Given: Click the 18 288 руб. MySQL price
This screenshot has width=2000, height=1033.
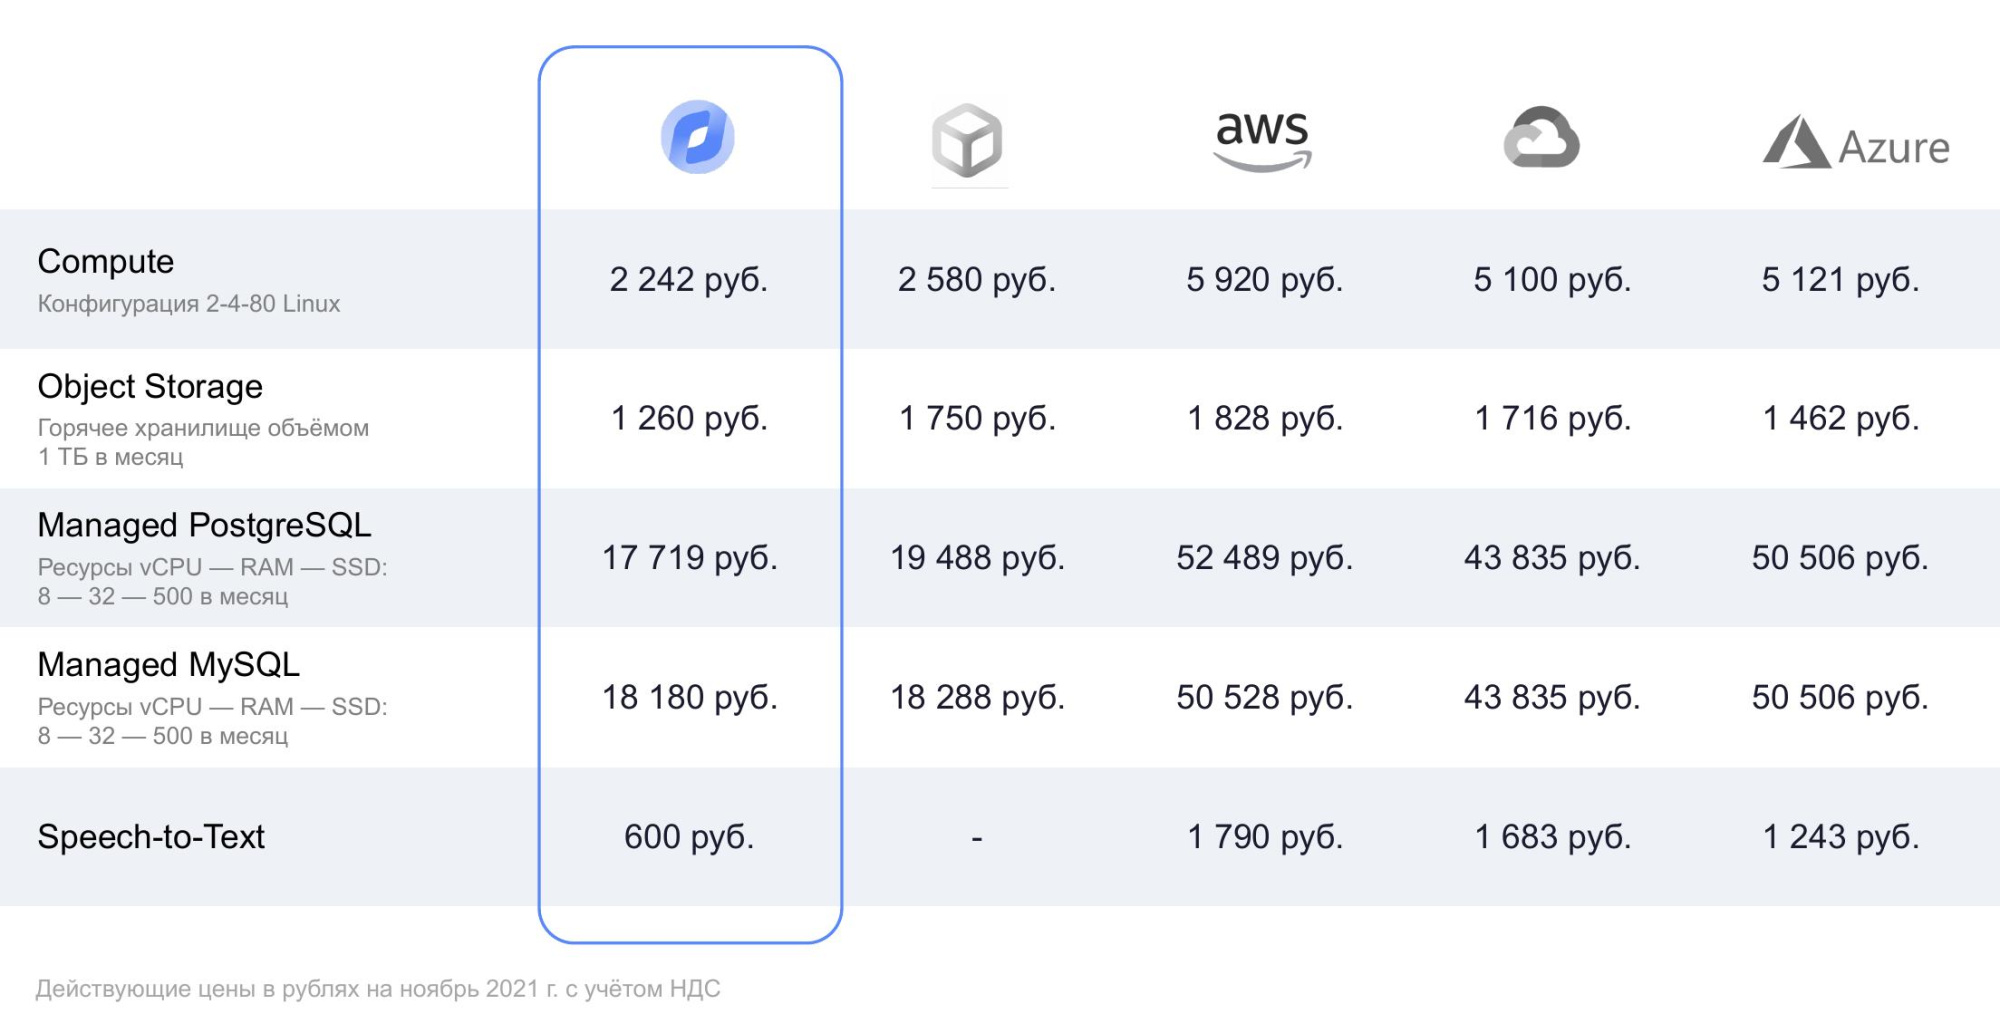Looking at the screenshot, I should (978, 697).
